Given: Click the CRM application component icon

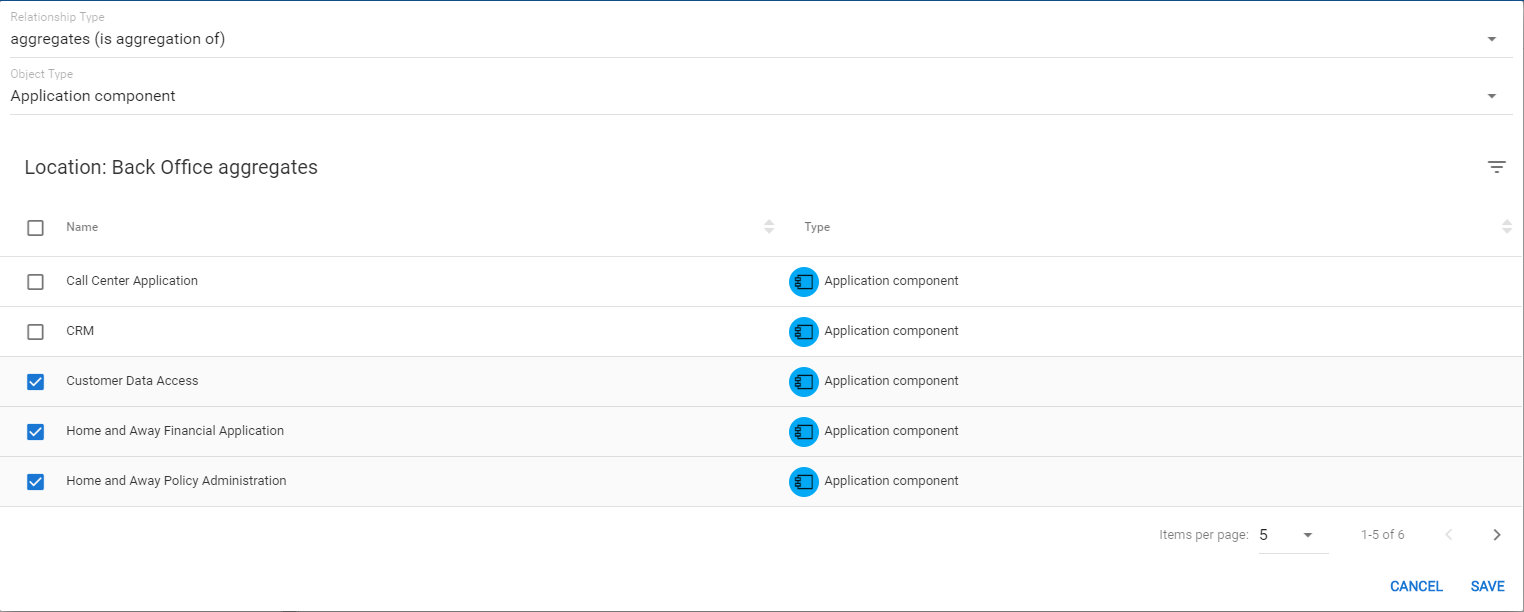Looking at the screenshot, I should coord(803,332).
